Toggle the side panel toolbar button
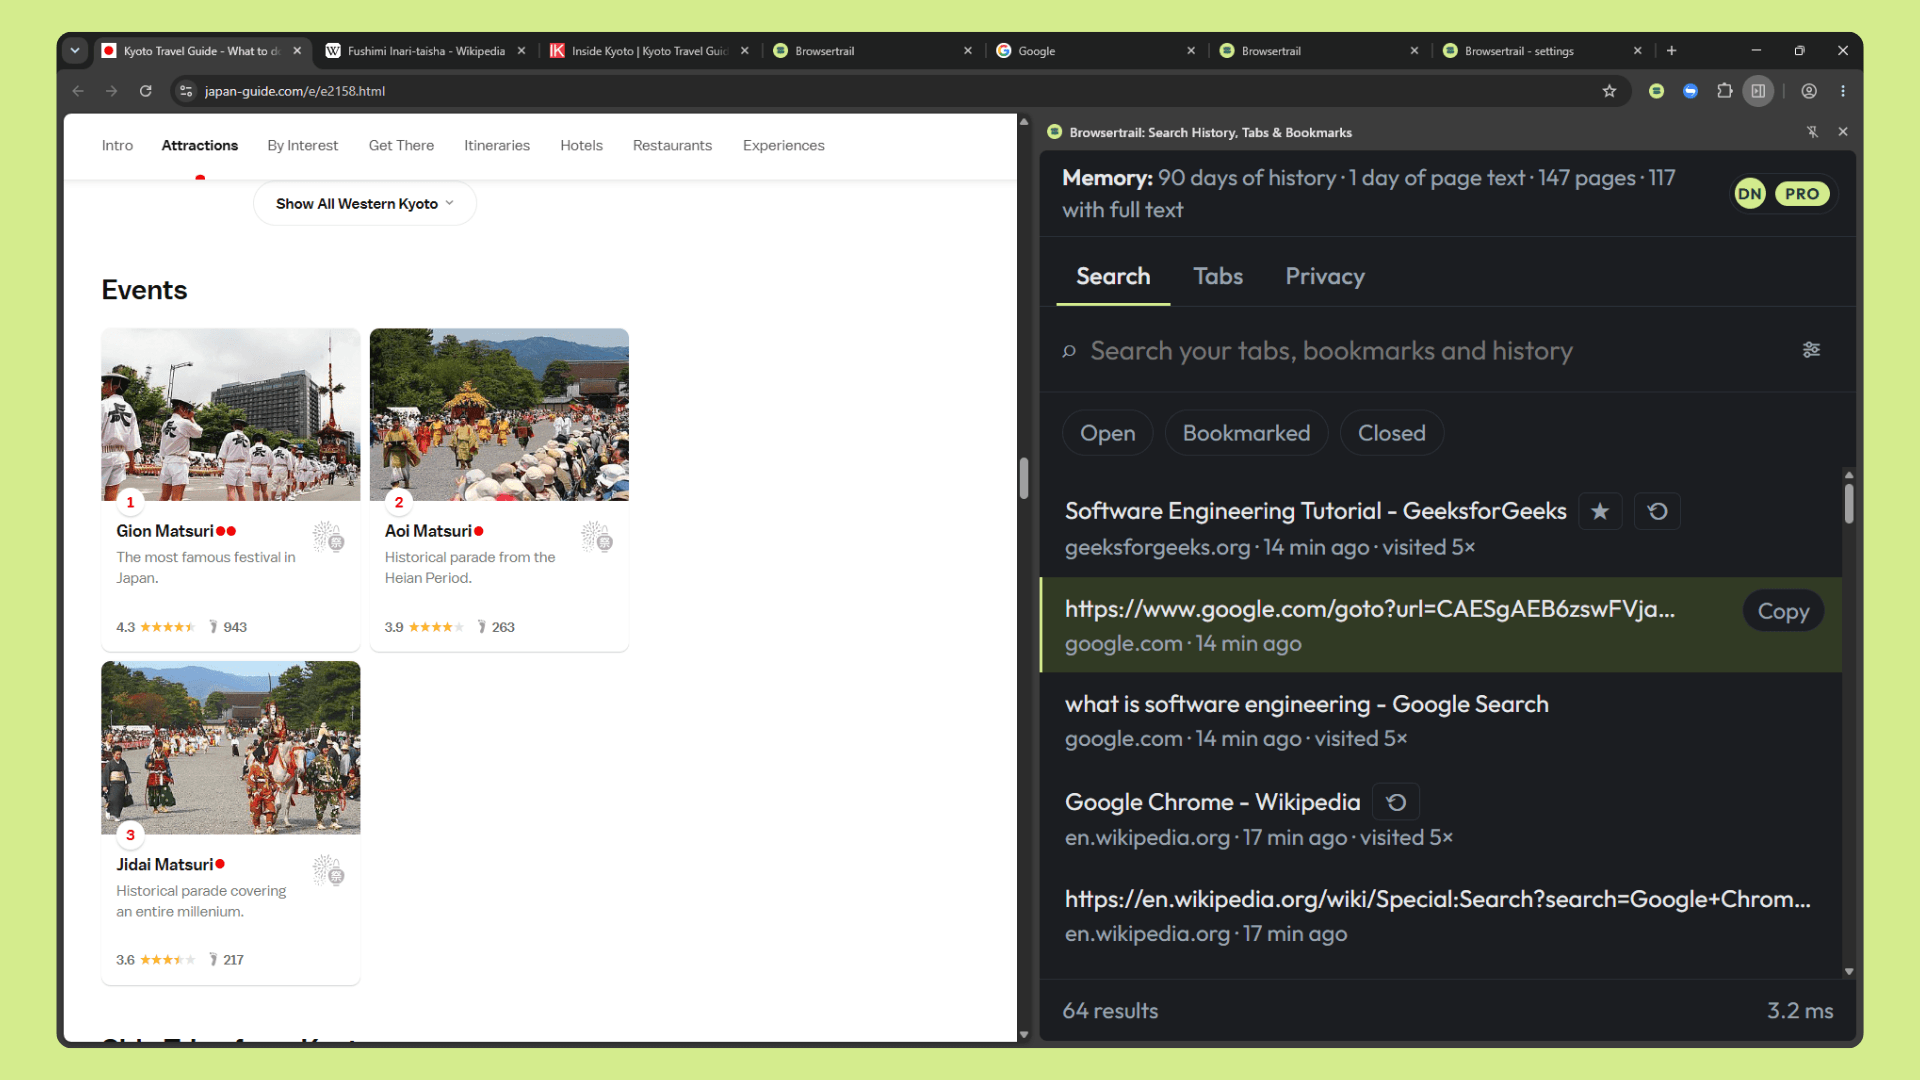The image size is (1920, 1080). (x=1758, y=91)
